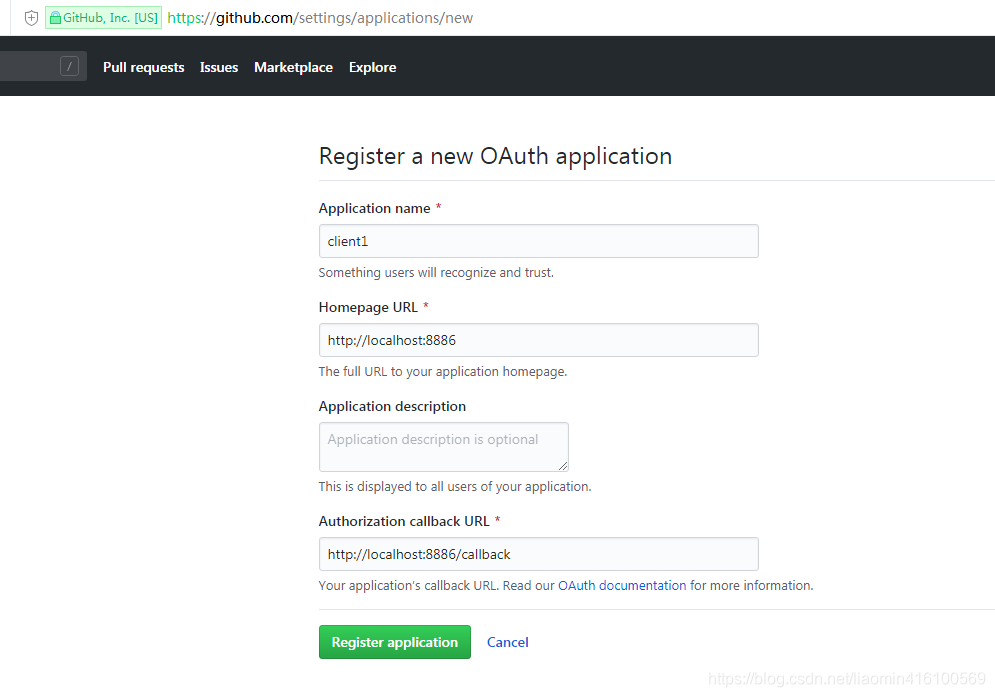Focus the Application name field containing client1
The height and width of the screenshot is (697, 995).
click(x=539, y=241)
